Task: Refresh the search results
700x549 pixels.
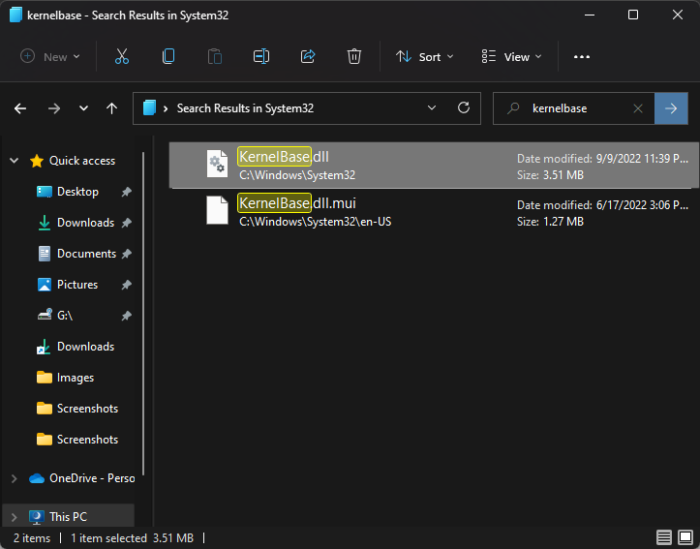Action: click(463, 108)
